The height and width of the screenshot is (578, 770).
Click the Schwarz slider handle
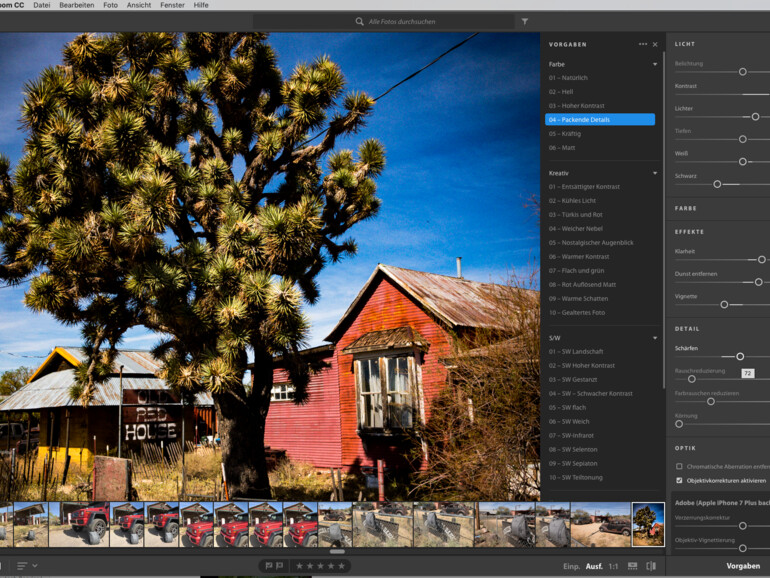point(717,184)
